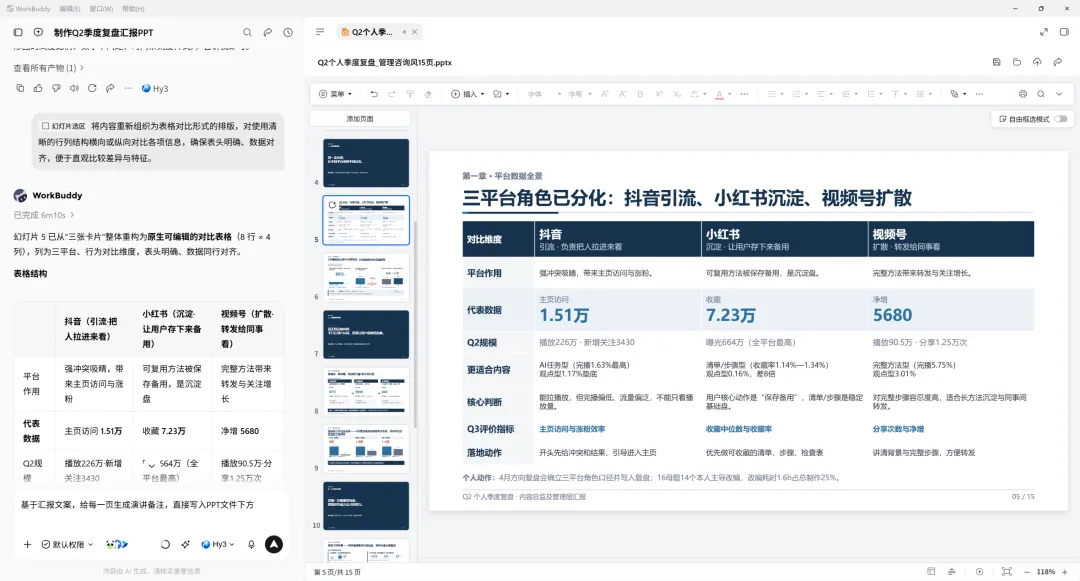Open the tab list icon left of the tabs
The height and width of the screenshot is (581, 1080).
tap(320, 32)
